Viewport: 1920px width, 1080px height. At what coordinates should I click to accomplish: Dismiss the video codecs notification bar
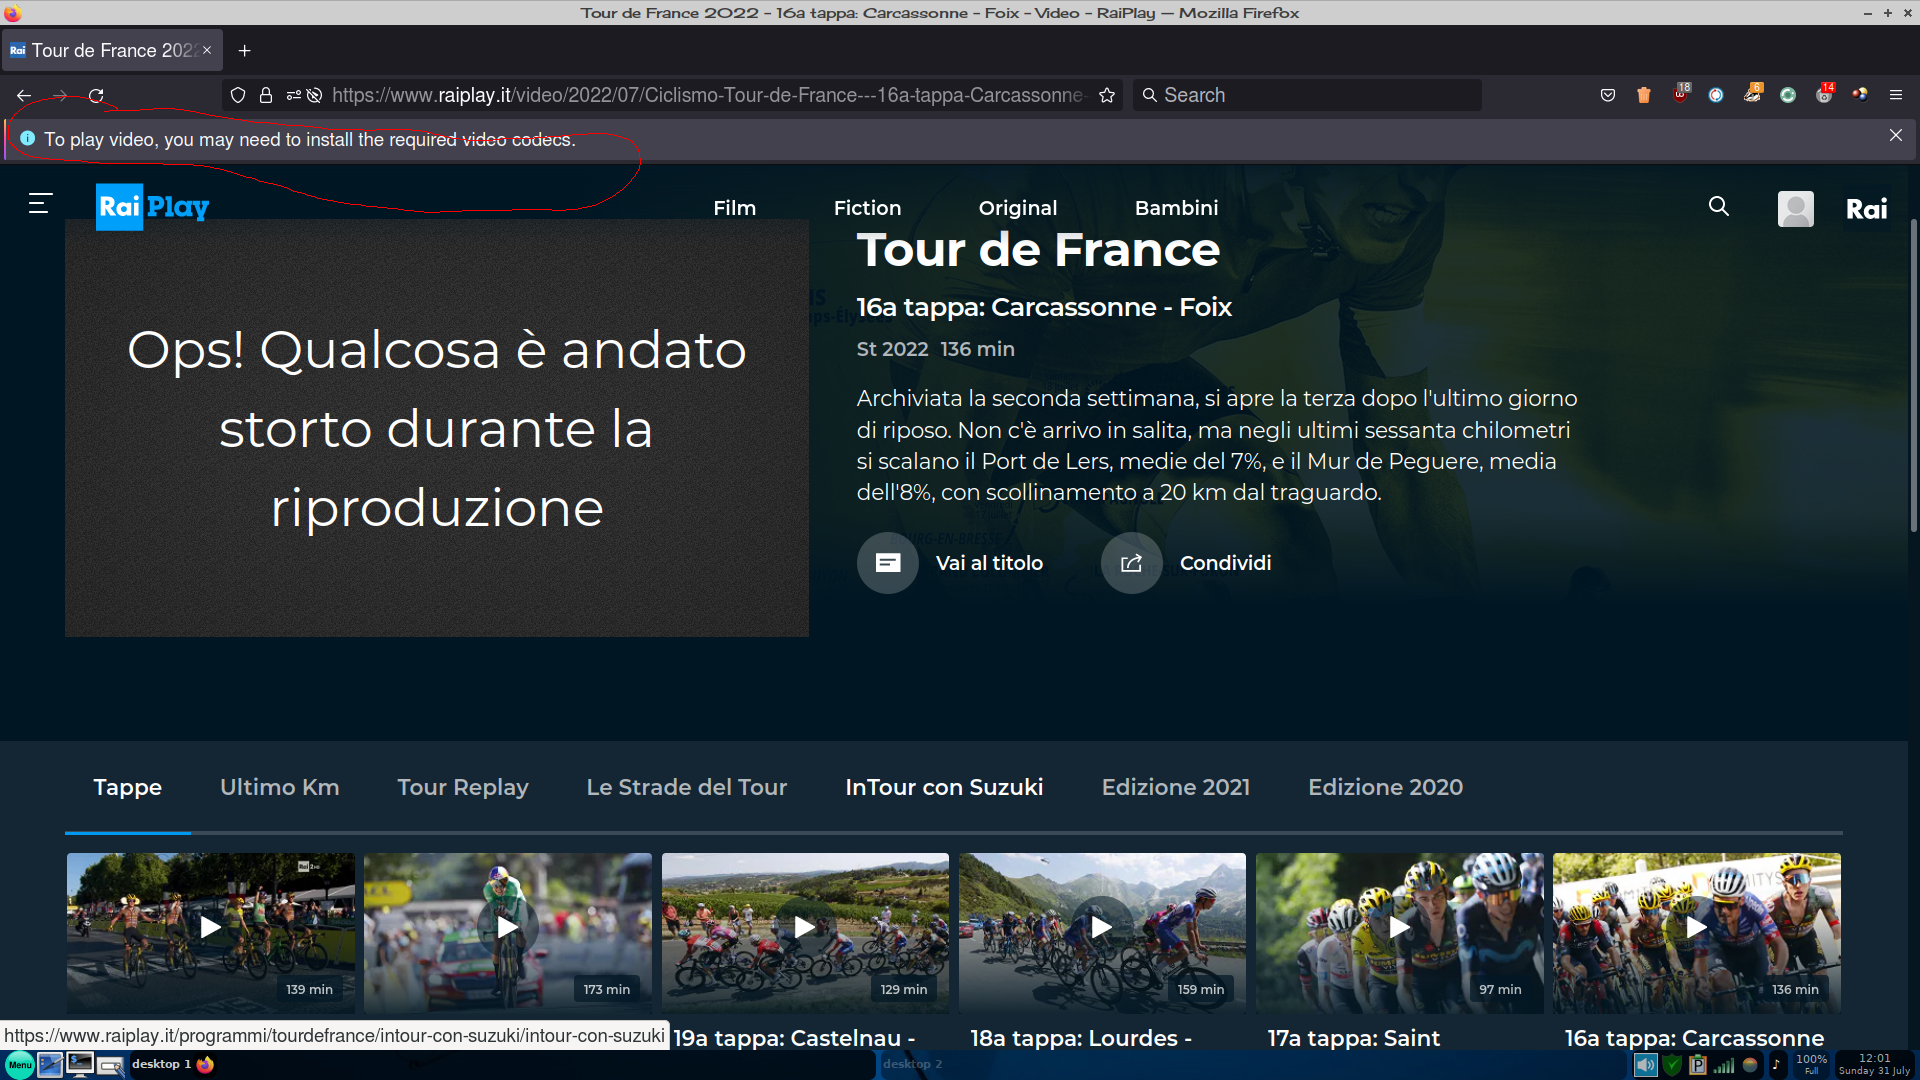(1895, 135)
